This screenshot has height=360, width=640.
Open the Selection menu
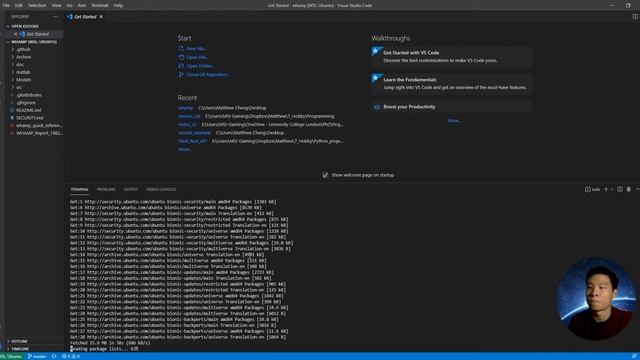point(37,5)
